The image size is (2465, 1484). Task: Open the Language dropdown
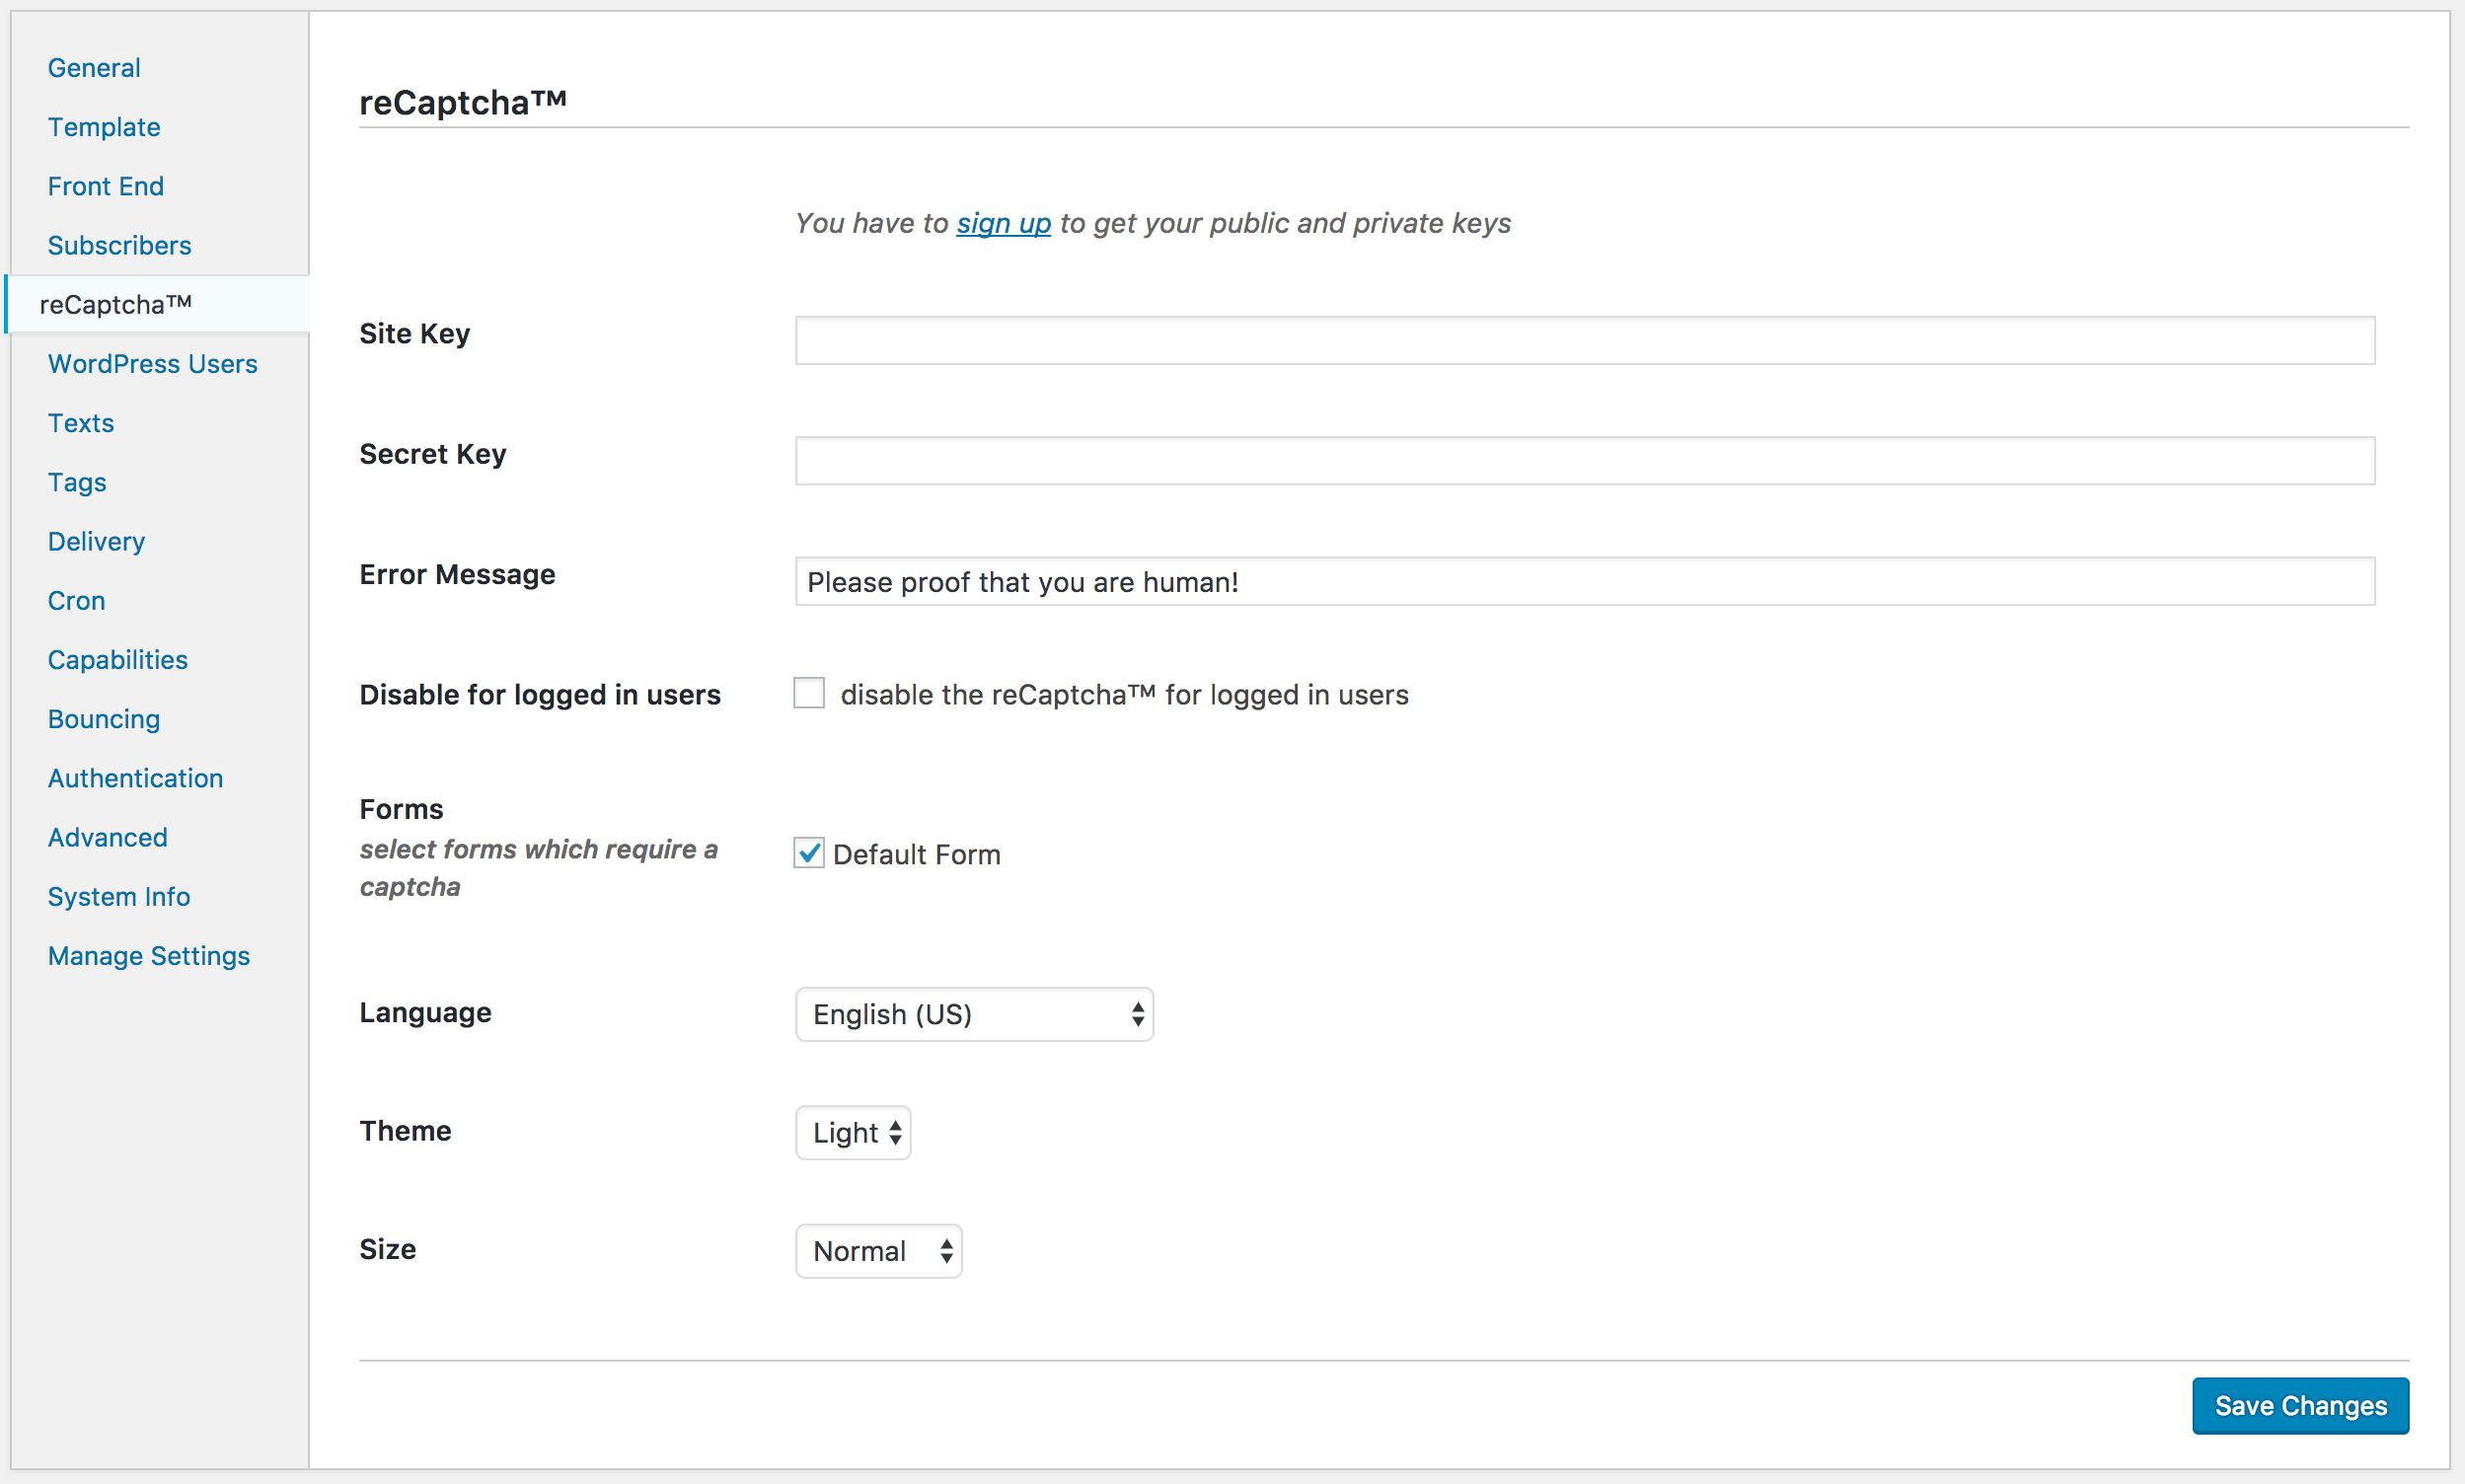coord(974,1014)
